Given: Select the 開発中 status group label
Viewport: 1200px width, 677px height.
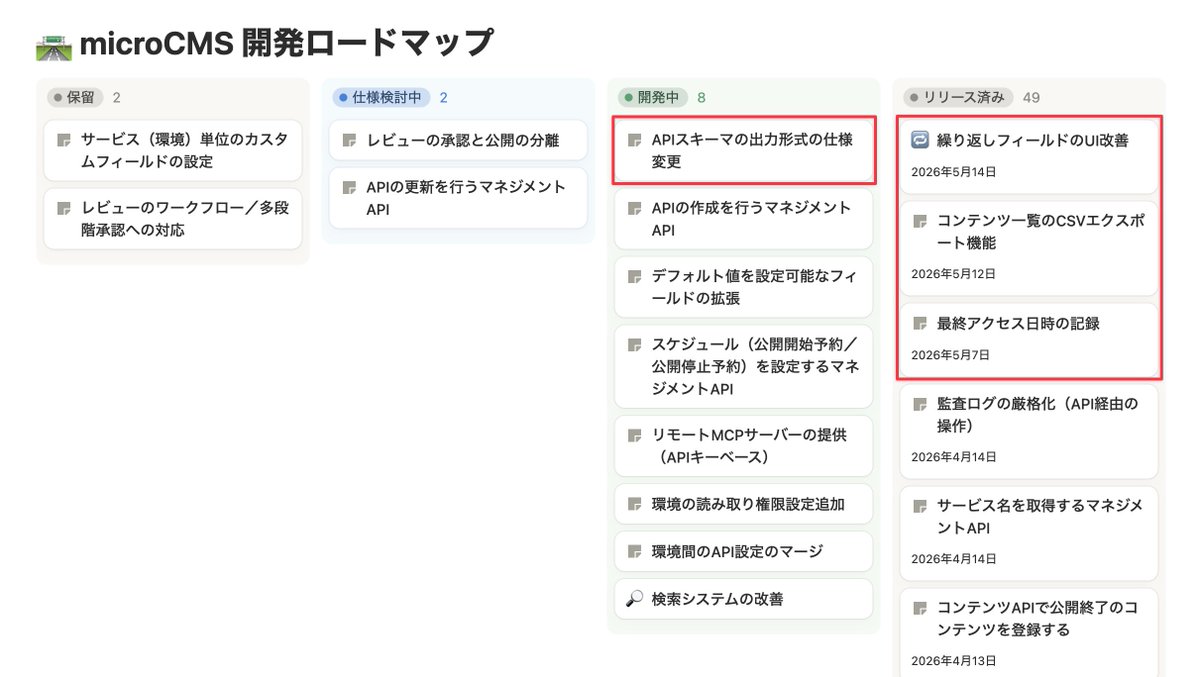Looking at the screenshot, I should point(653,97).
